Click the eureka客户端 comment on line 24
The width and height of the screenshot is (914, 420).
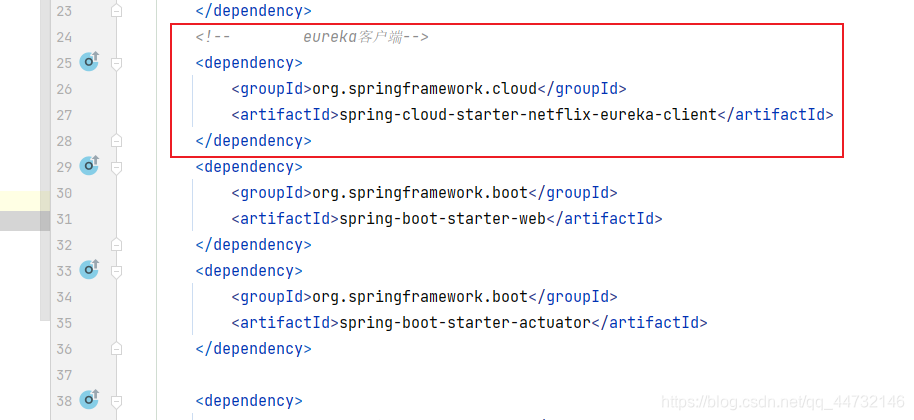[x=312, y=37]
